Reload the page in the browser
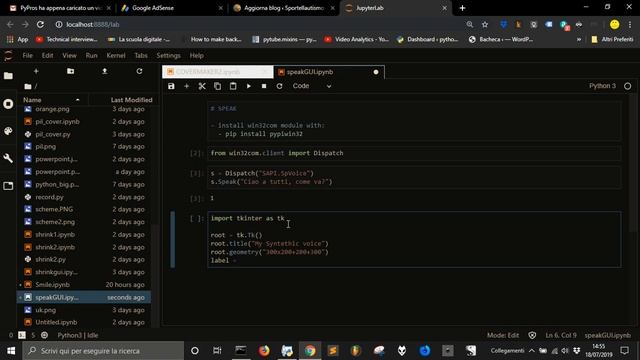Image resolution: width=640 pixels, height=360 pixels. pyautogui.click(x=40, y=24)
